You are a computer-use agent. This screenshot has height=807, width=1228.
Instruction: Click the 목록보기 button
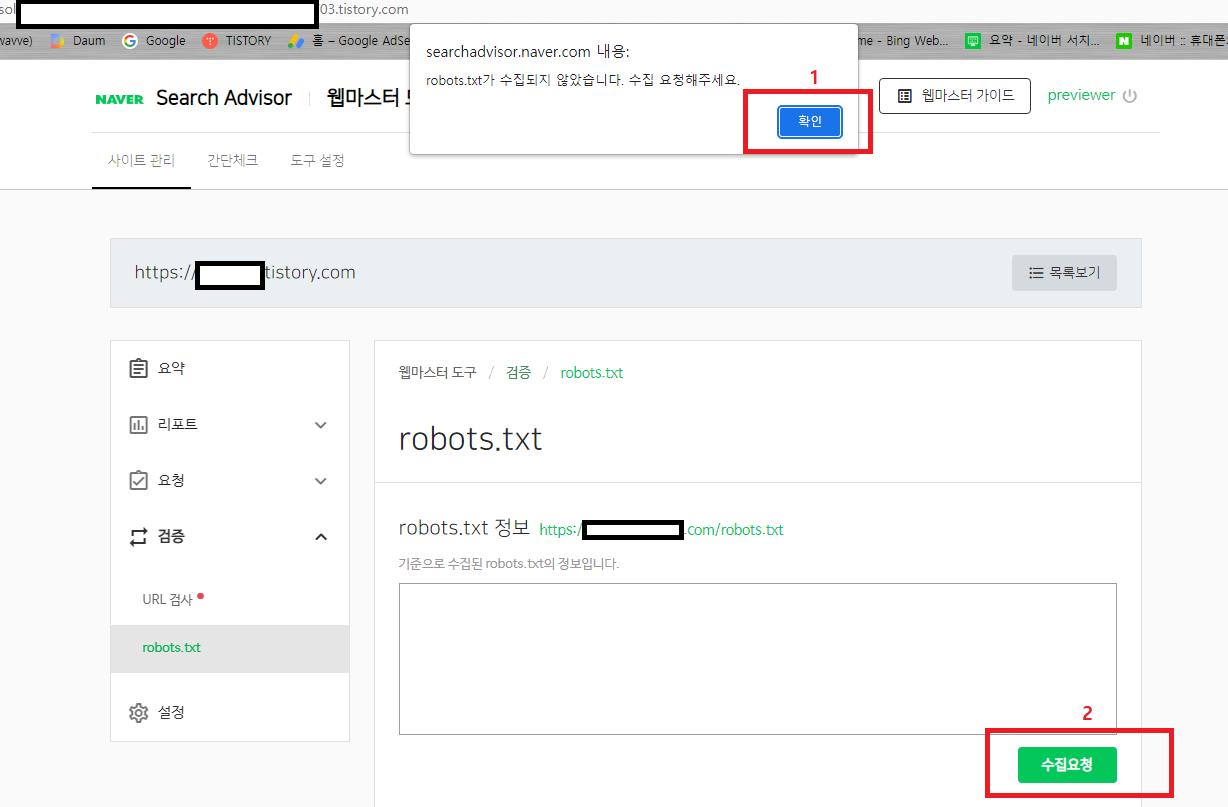[x=1064, y=272]
